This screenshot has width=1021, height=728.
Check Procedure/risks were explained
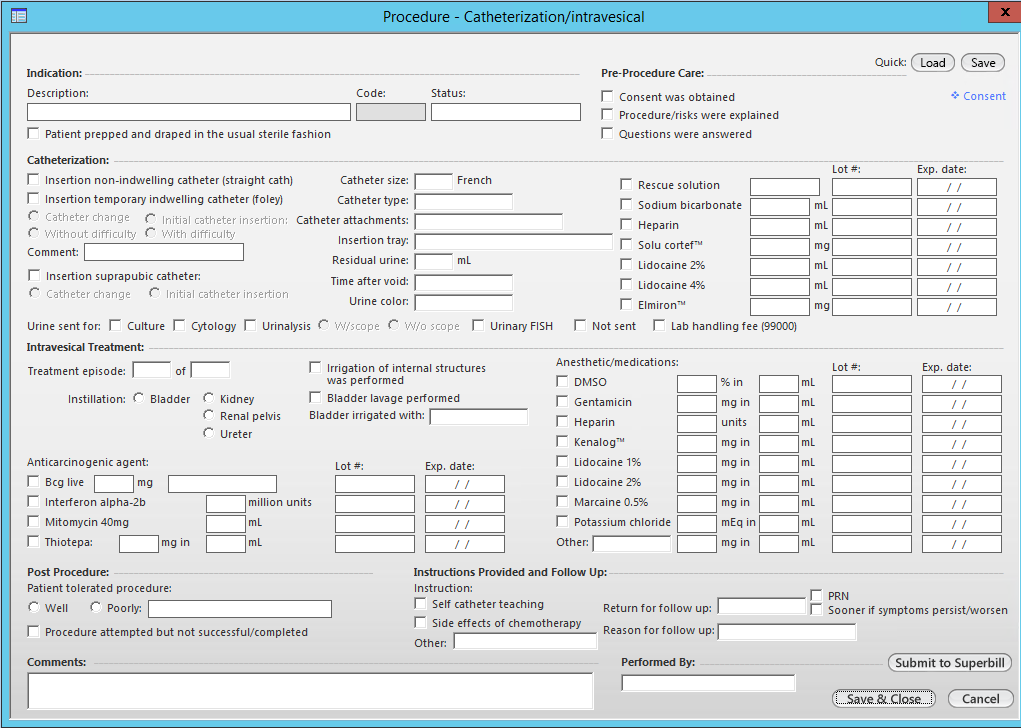coord(608,115)
